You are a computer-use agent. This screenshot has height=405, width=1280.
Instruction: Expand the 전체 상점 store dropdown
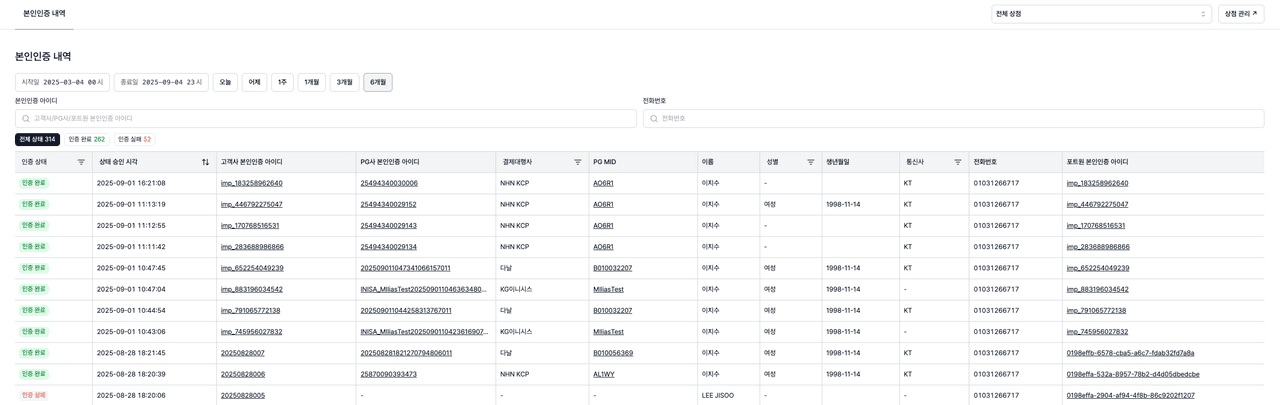tap(1100, 14)
